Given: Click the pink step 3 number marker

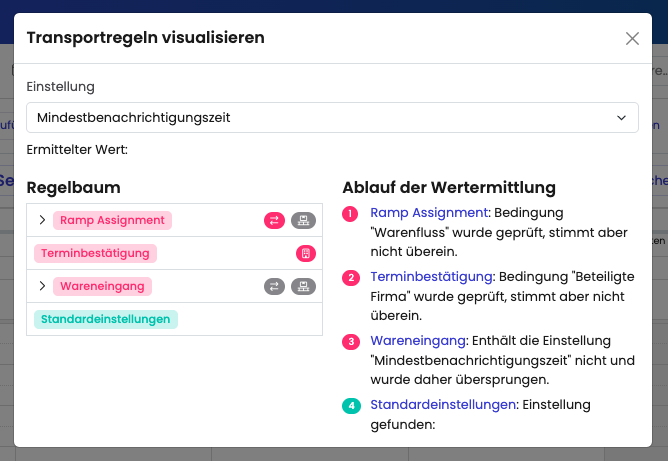Looking at the screenshot, I should tap(350, 342).
